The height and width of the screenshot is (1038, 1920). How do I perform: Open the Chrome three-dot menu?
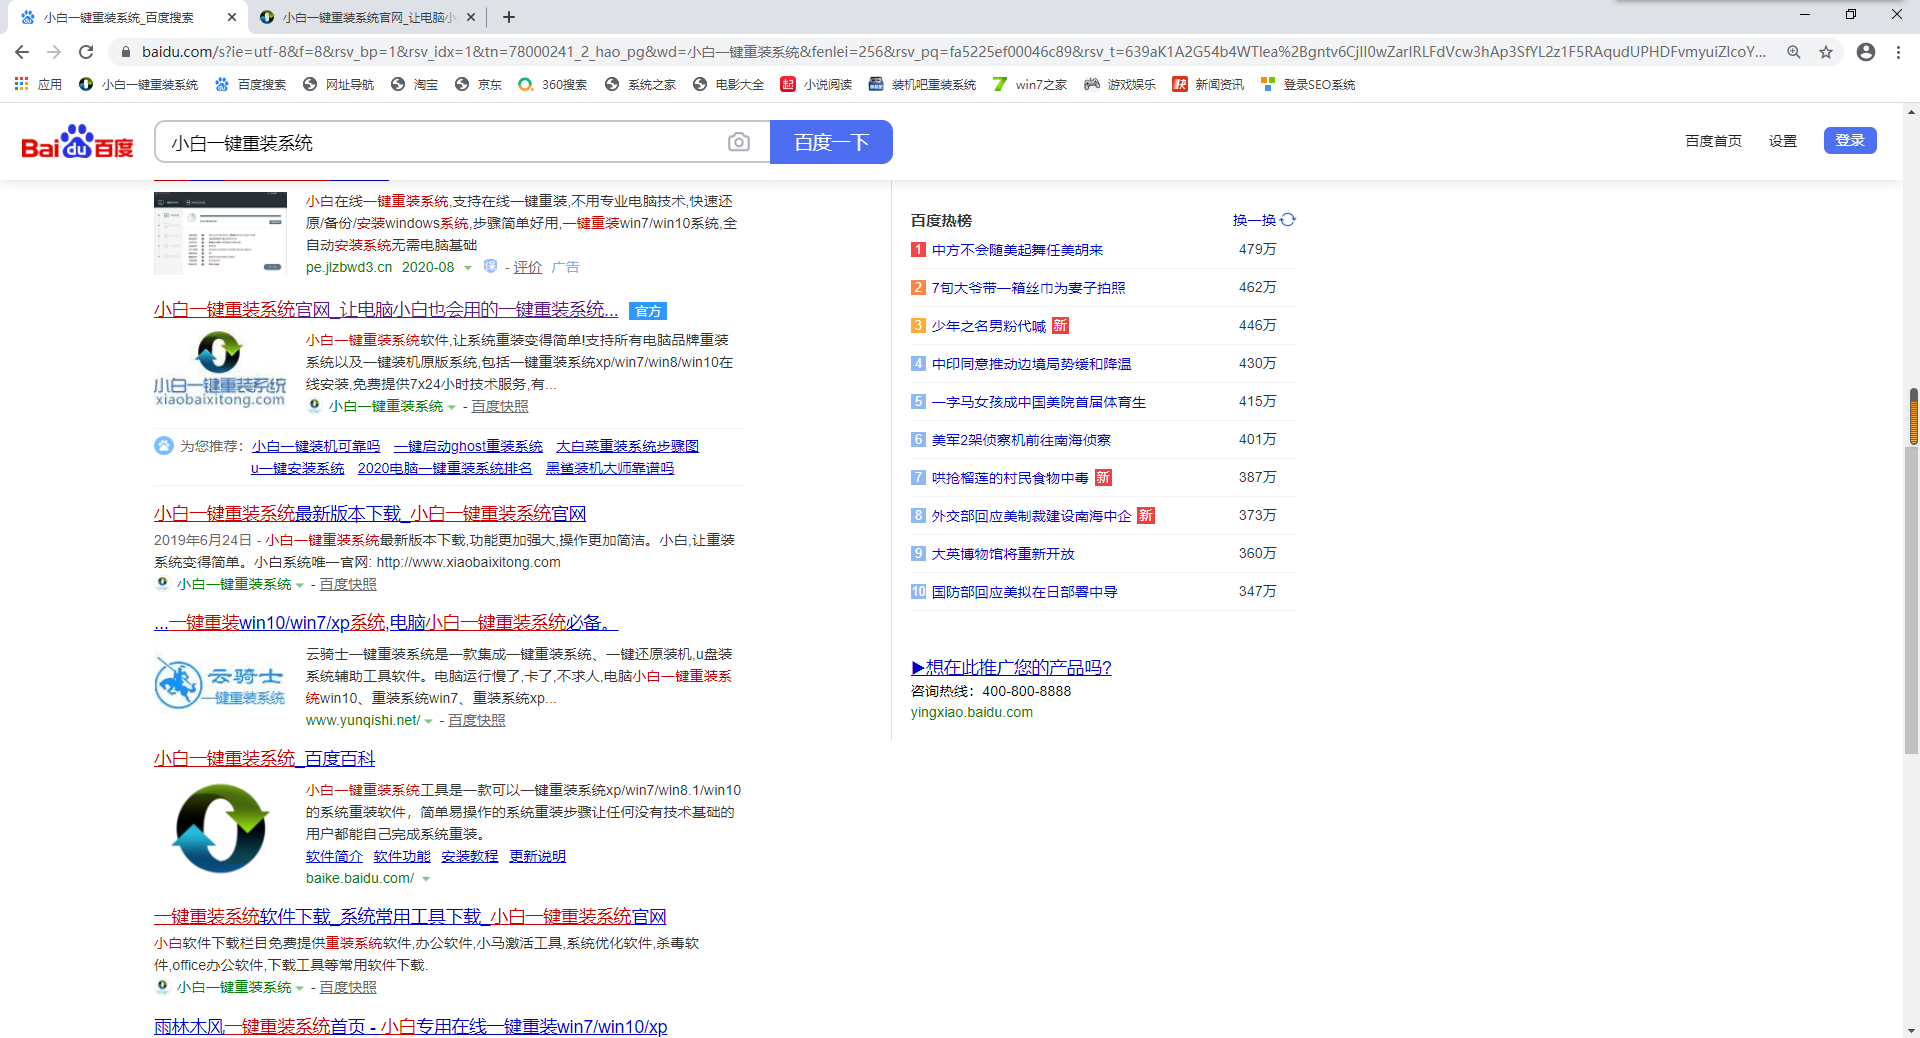click(1898, 52)
